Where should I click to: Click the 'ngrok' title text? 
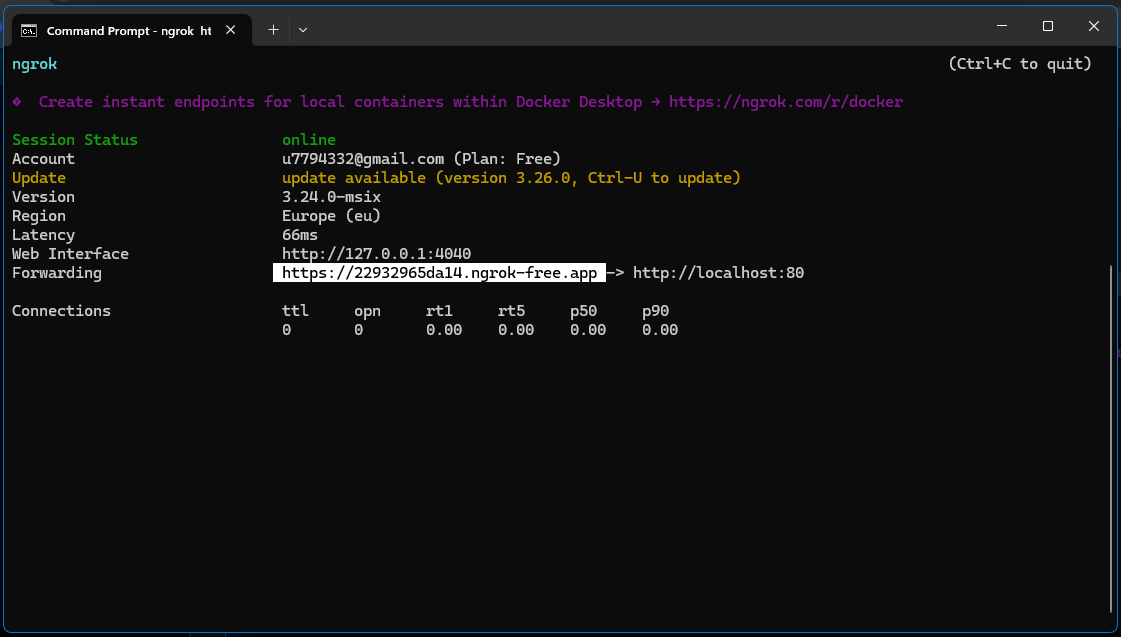34,64
